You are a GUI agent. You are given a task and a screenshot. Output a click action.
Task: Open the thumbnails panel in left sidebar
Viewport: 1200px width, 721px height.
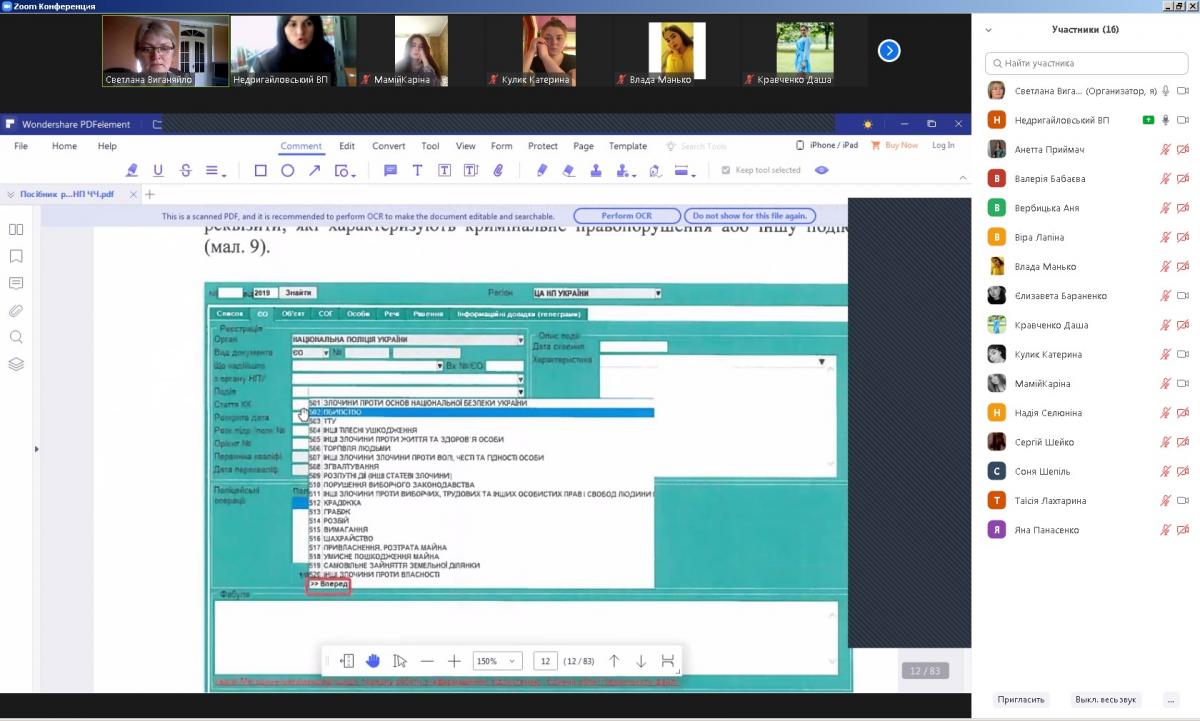(x=16, y=229)
